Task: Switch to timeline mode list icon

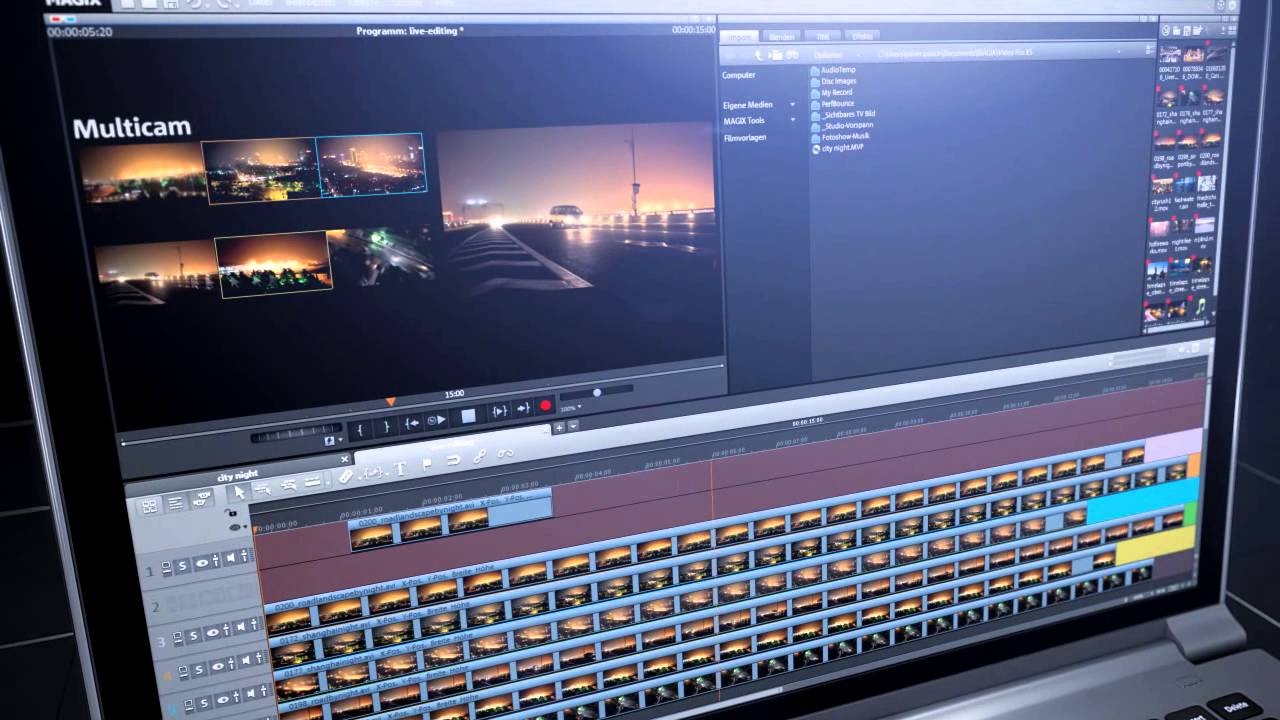Action: pyautogui.click(x=176, y=502)
